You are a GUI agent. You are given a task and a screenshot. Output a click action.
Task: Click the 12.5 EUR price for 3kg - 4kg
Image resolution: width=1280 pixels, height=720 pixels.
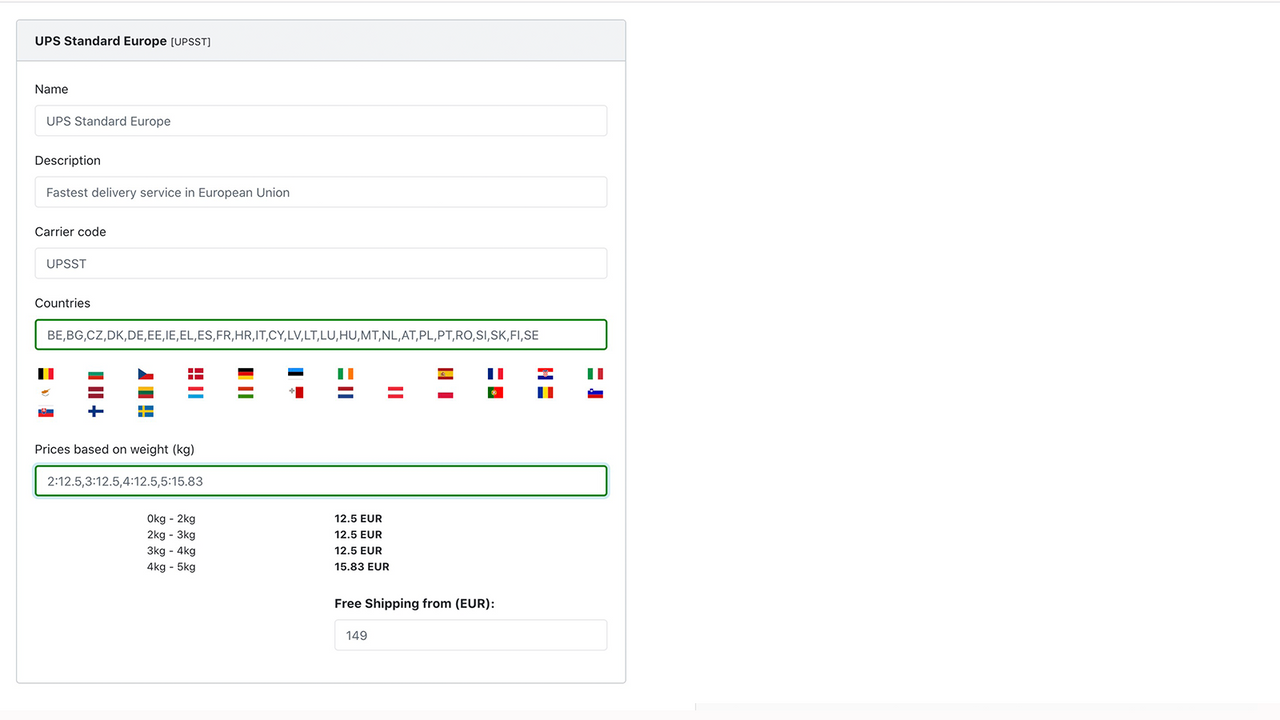tap(359, 551)
